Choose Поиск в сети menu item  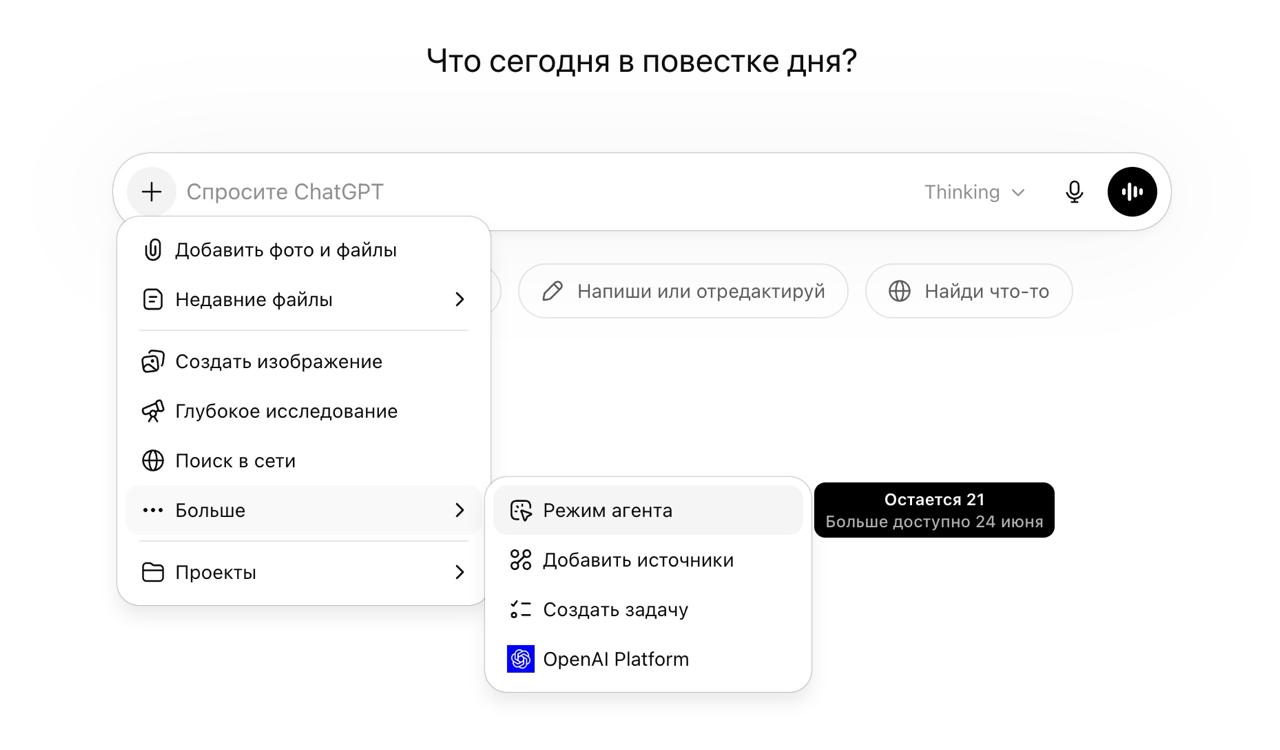tap(304, 461)
